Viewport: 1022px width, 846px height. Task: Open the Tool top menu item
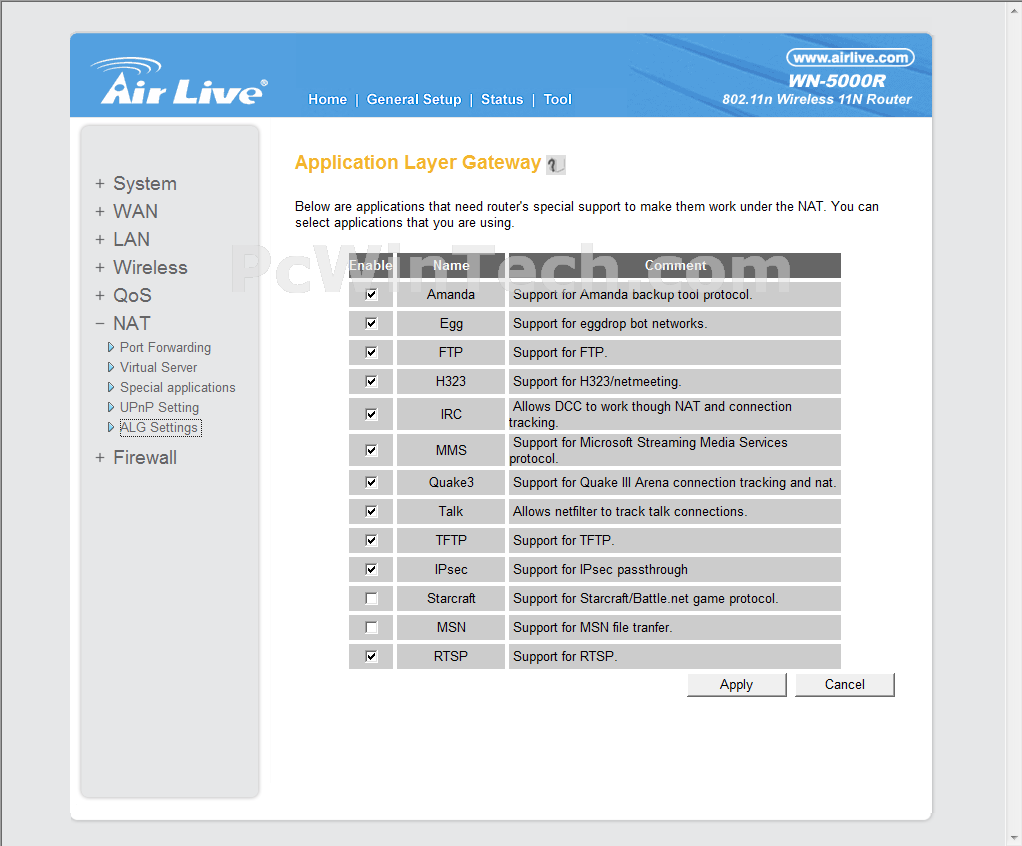557,99
